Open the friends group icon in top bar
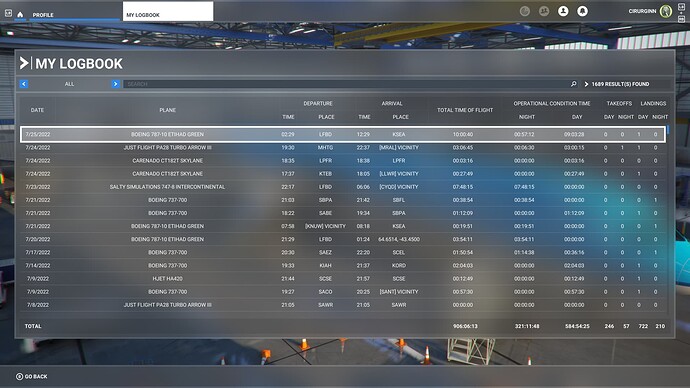 click(x=544, y=11)
